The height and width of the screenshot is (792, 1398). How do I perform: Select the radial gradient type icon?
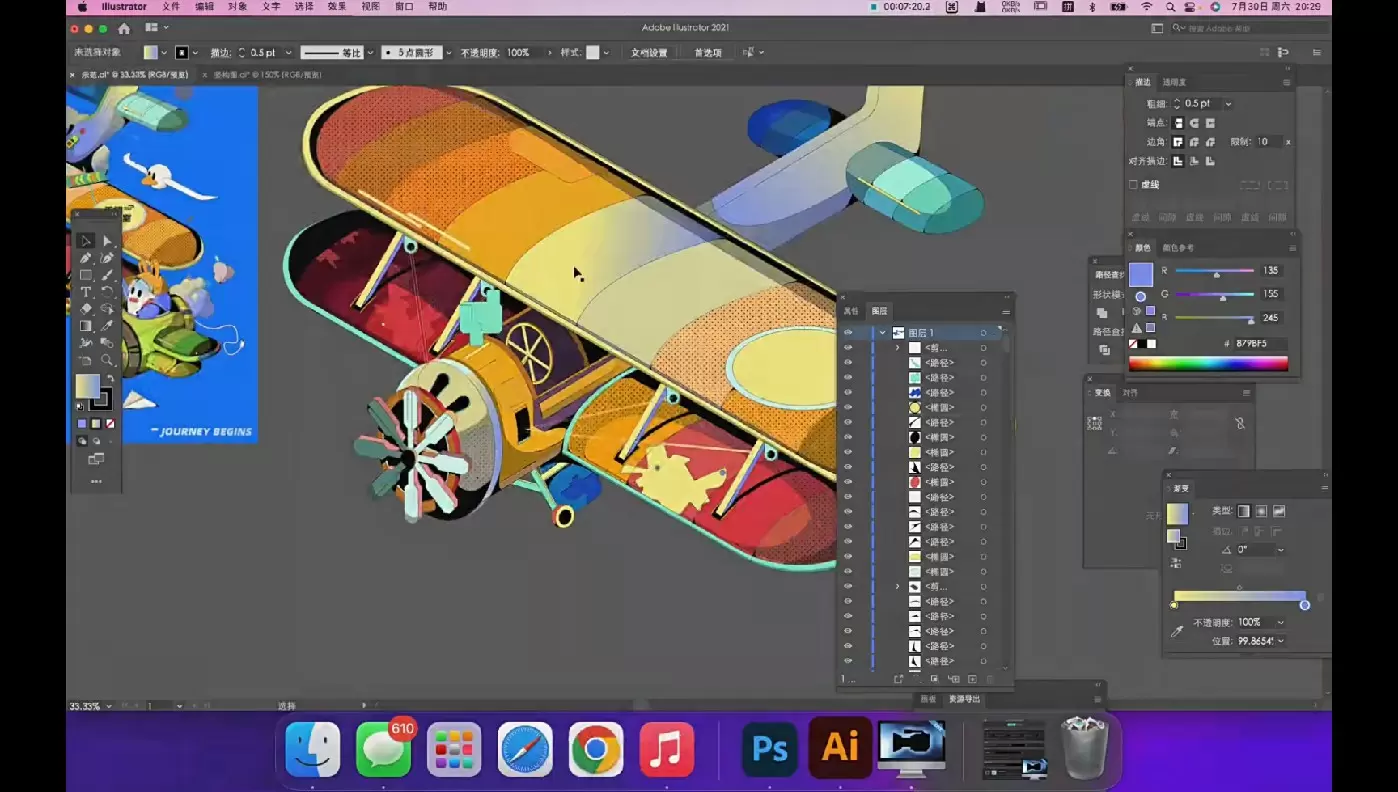[1261, 511]
